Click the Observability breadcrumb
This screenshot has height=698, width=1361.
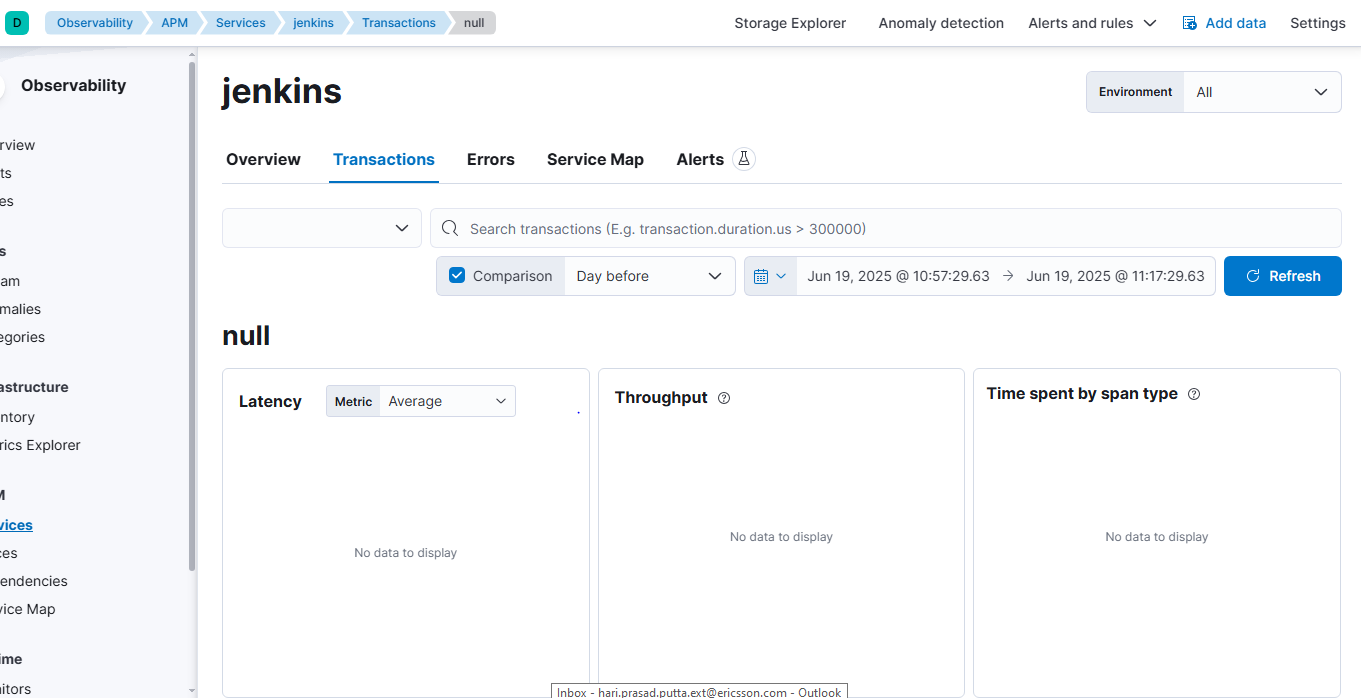click(x=94, y=23)
